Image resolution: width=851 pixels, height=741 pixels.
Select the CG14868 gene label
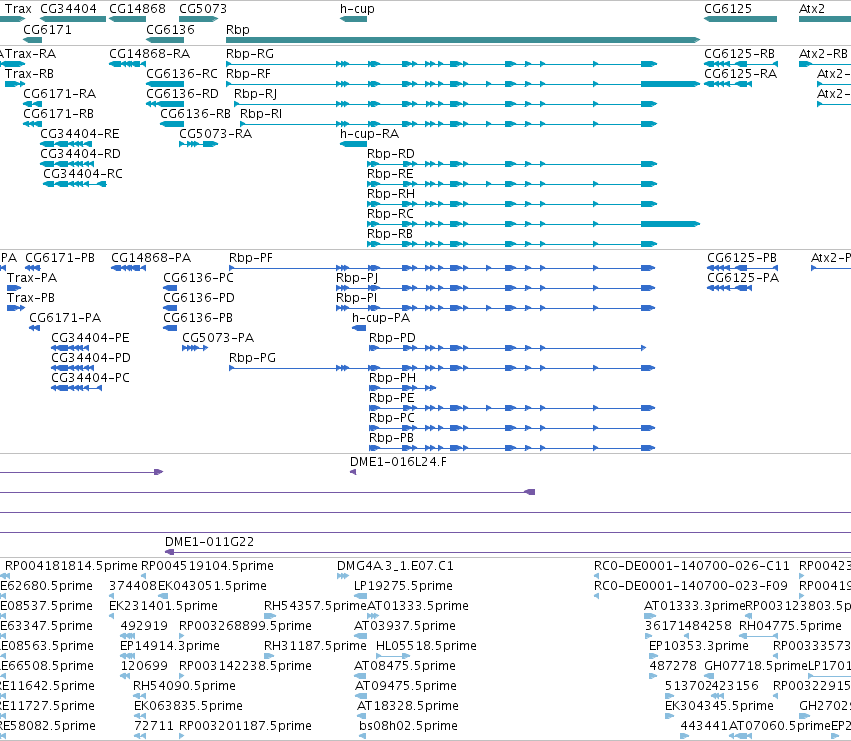click(x=137, y=9)
